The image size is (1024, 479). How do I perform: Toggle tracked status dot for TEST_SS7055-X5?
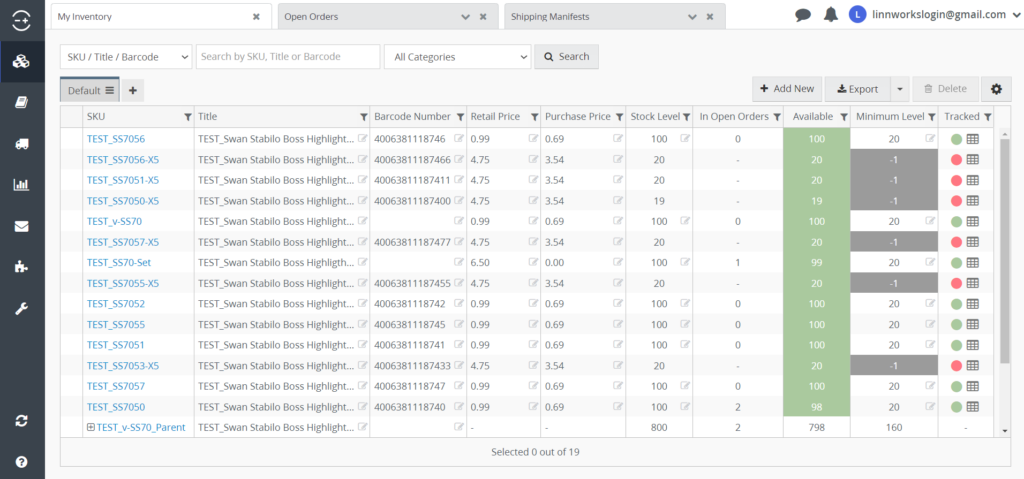(957, 283)
